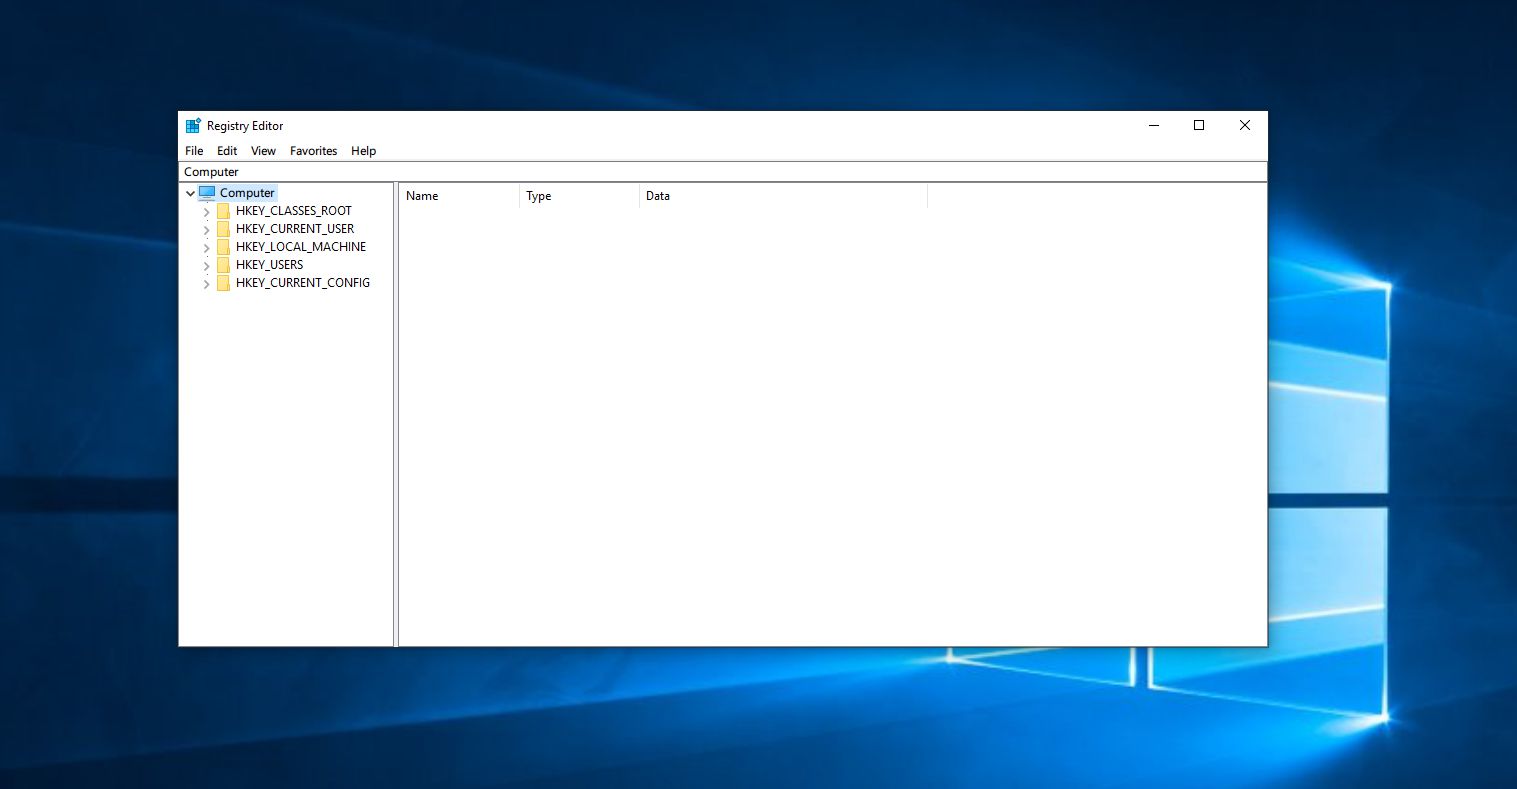Select the Computer monitor icon in tree
The height and width of the screenshot is (789, 1517).
coord(207,193)
